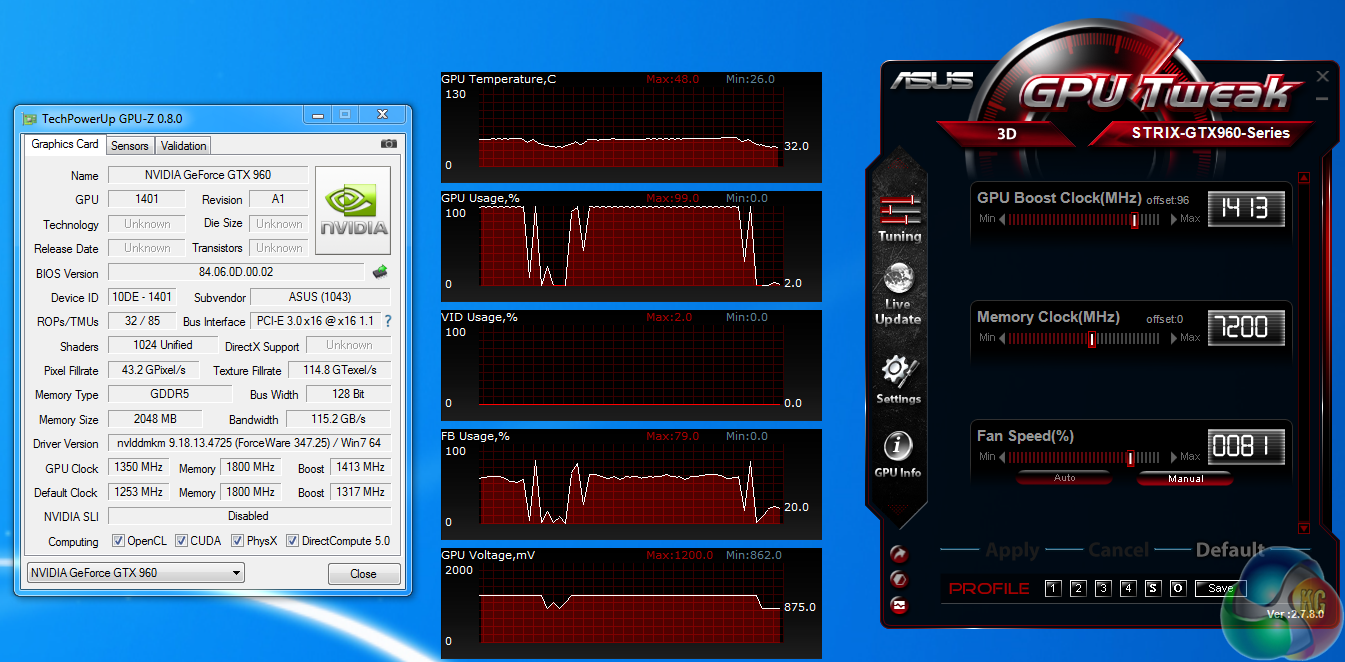1345x662 pixels.
Task: Select profile S
Action: [x=1153, y=588]
